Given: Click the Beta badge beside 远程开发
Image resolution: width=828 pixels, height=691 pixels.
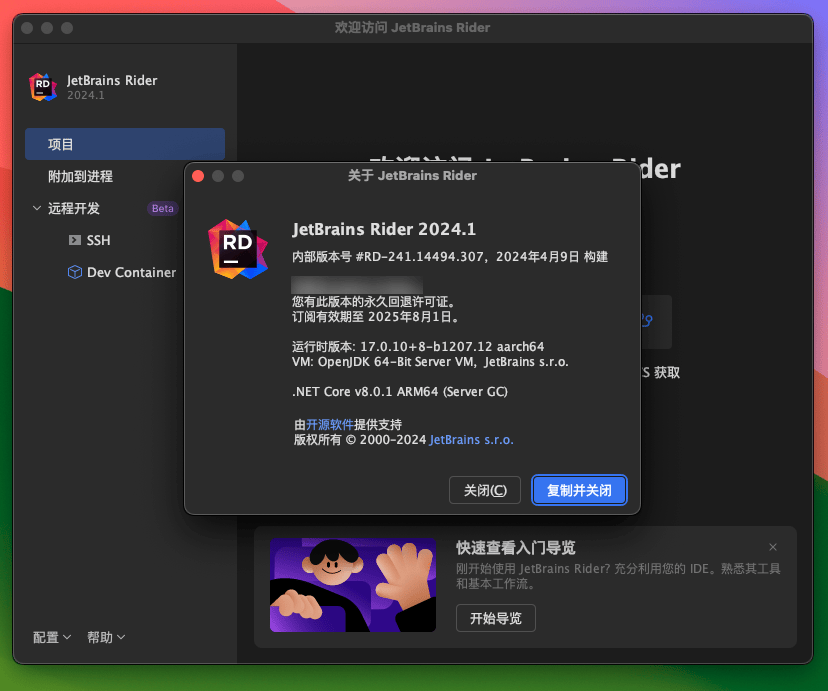Looking at the screenshot, I should [162, 208].
